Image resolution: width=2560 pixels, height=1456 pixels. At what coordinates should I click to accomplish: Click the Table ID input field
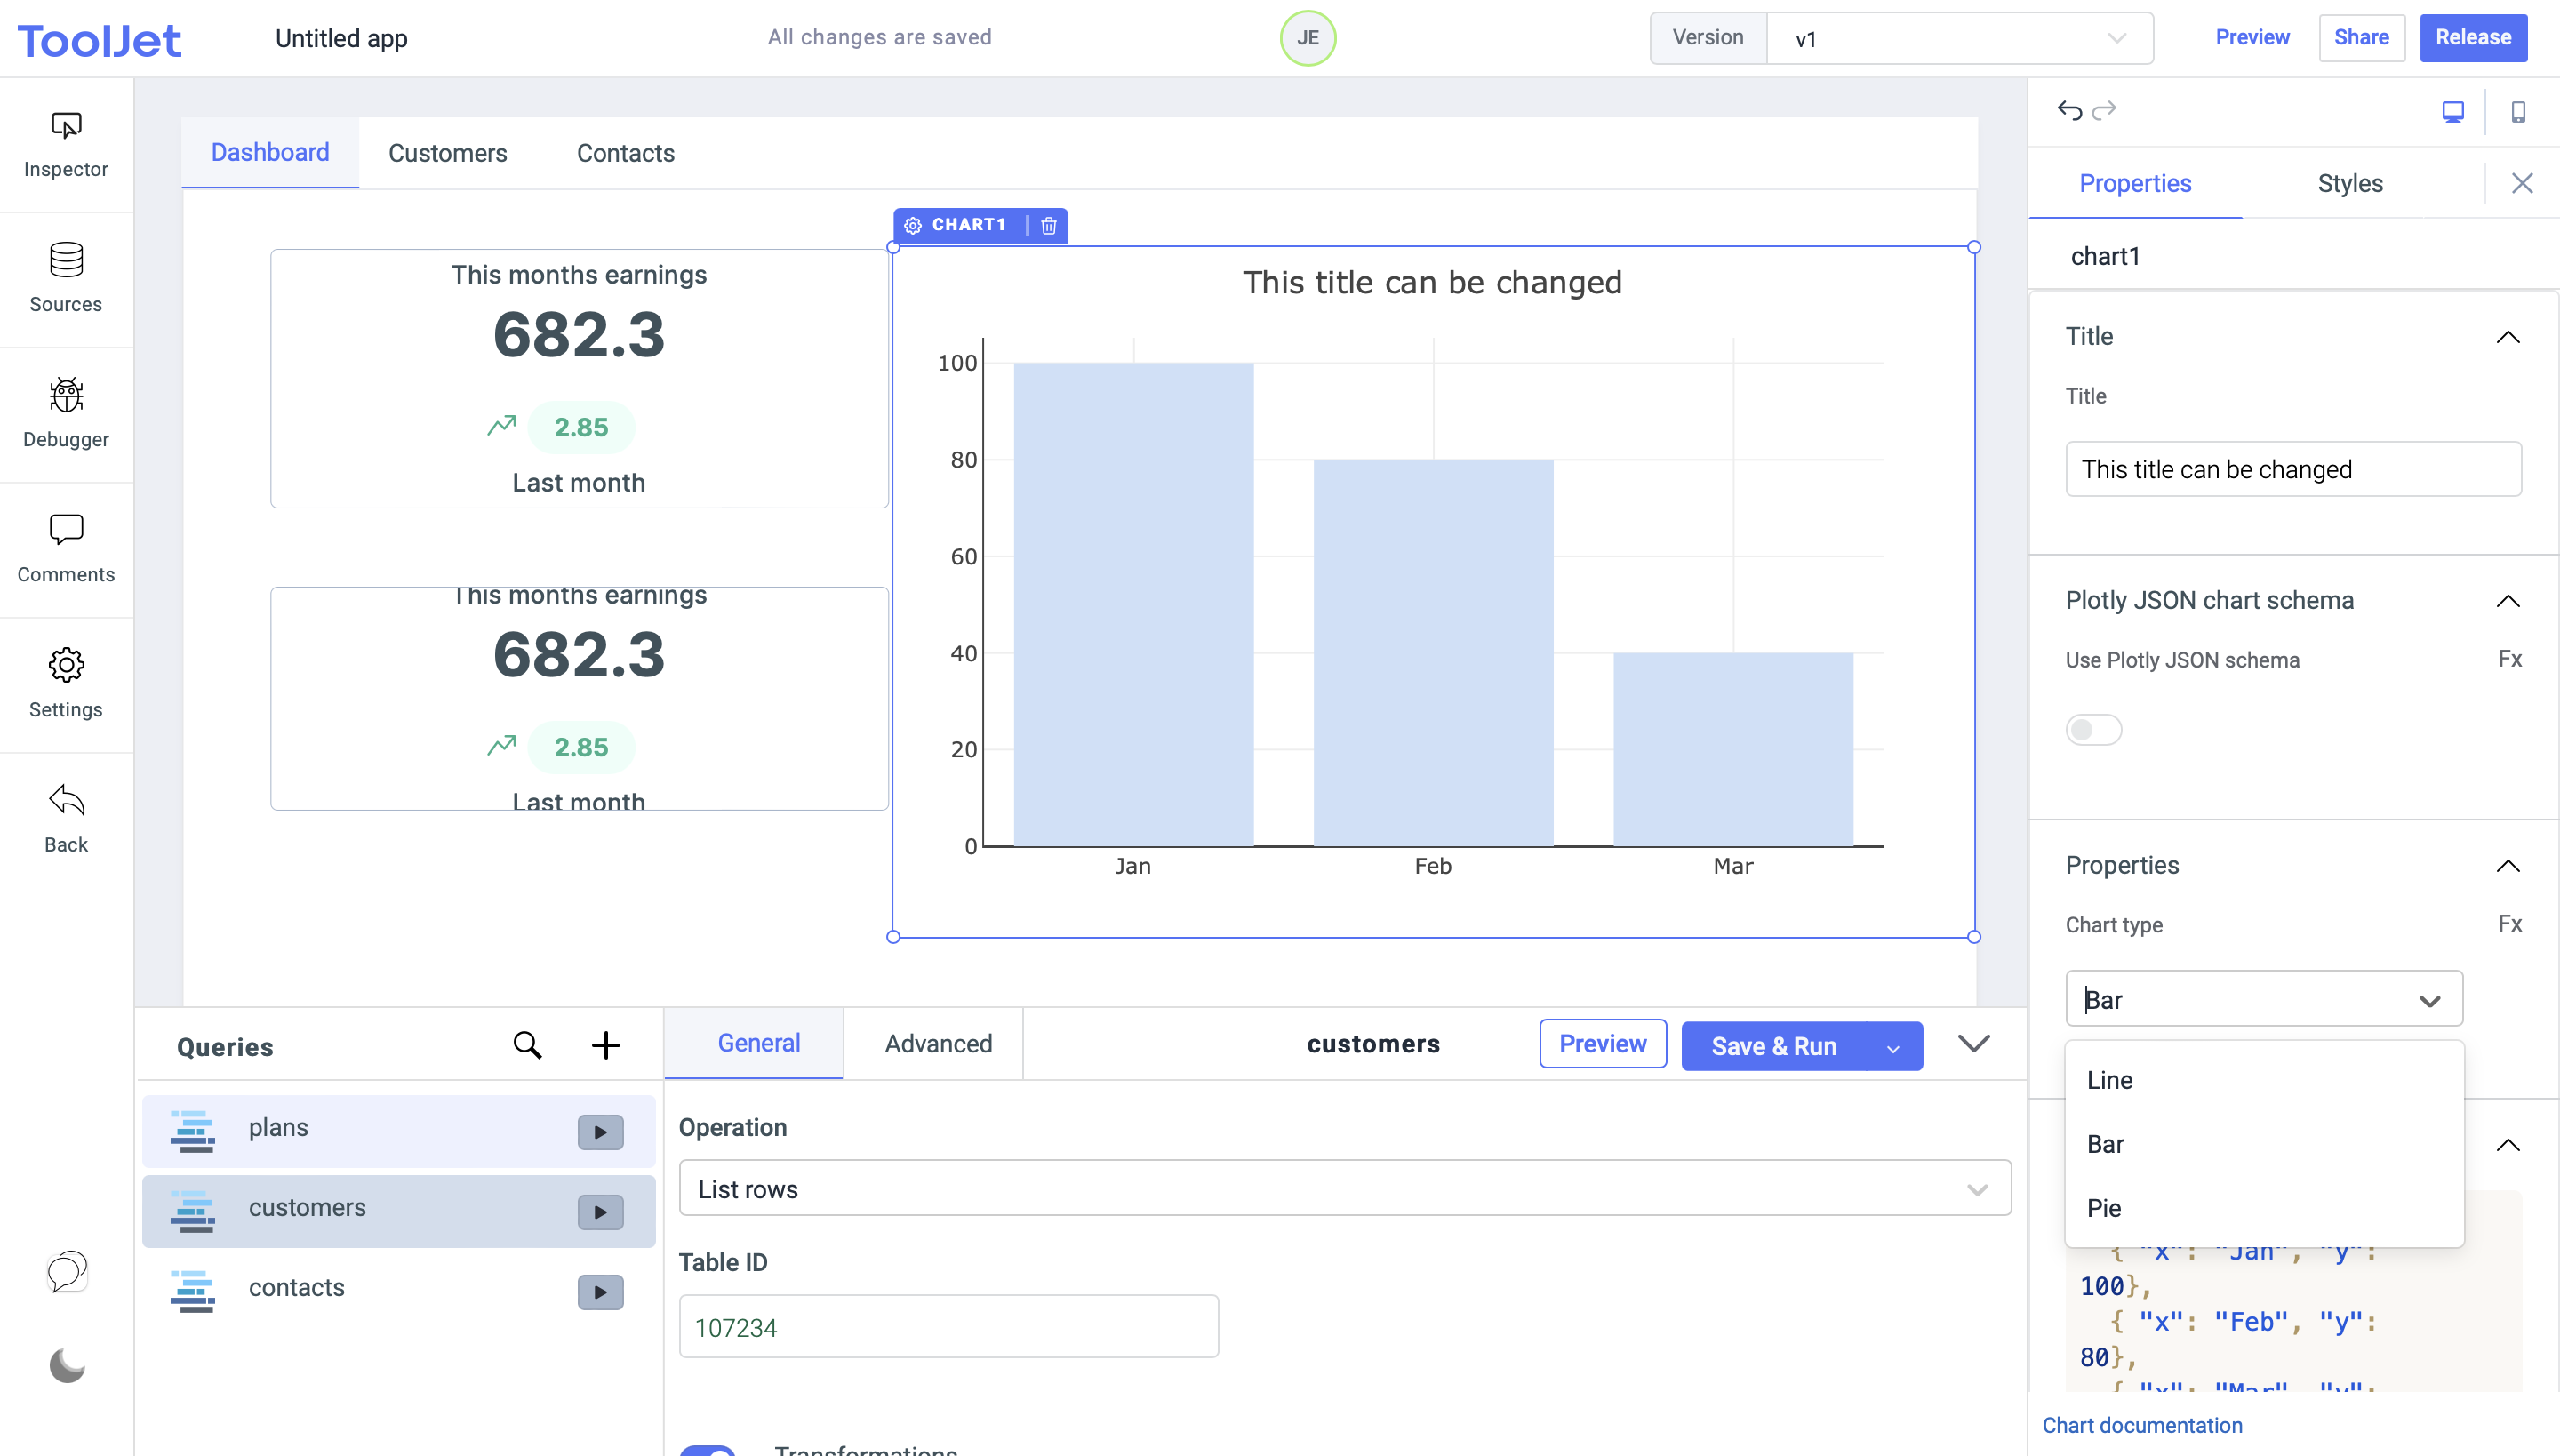[948, 1326]
